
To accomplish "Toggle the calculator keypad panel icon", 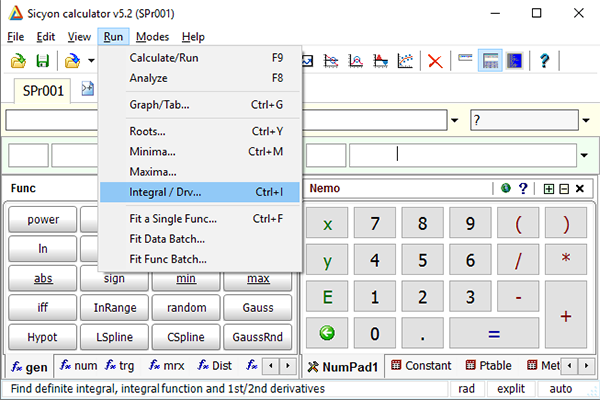I will (490, 60).
